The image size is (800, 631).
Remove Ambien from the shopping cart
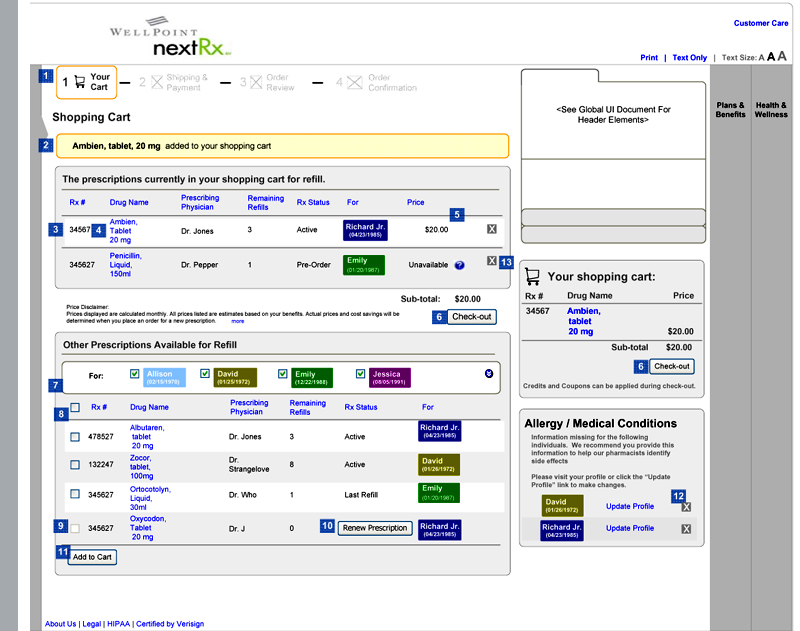click(x=491, y=229)
